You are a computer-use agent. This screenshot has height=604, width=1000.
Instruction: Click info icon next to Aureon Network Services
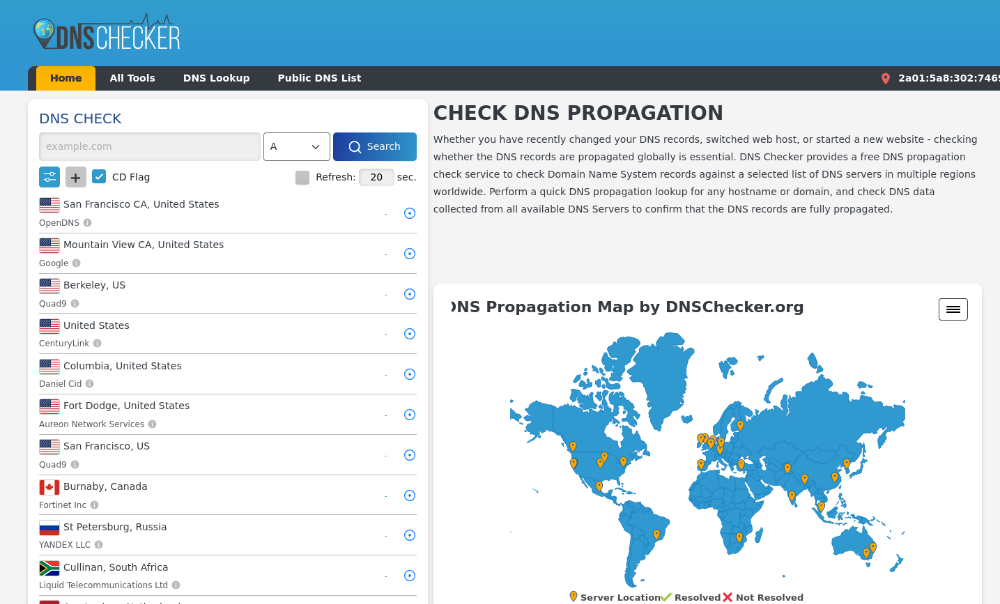pyautogui.click(x=152, y=424)
